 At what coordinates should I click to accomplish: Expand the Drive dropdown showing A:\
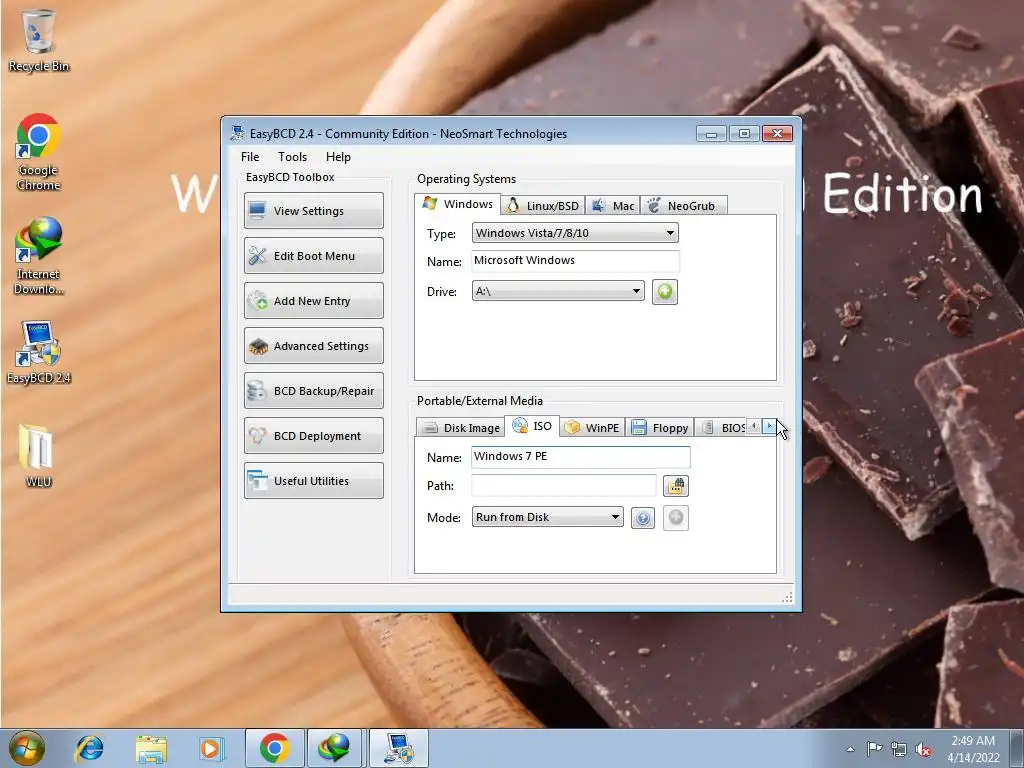pyautogui.click(x=558, y=291)
